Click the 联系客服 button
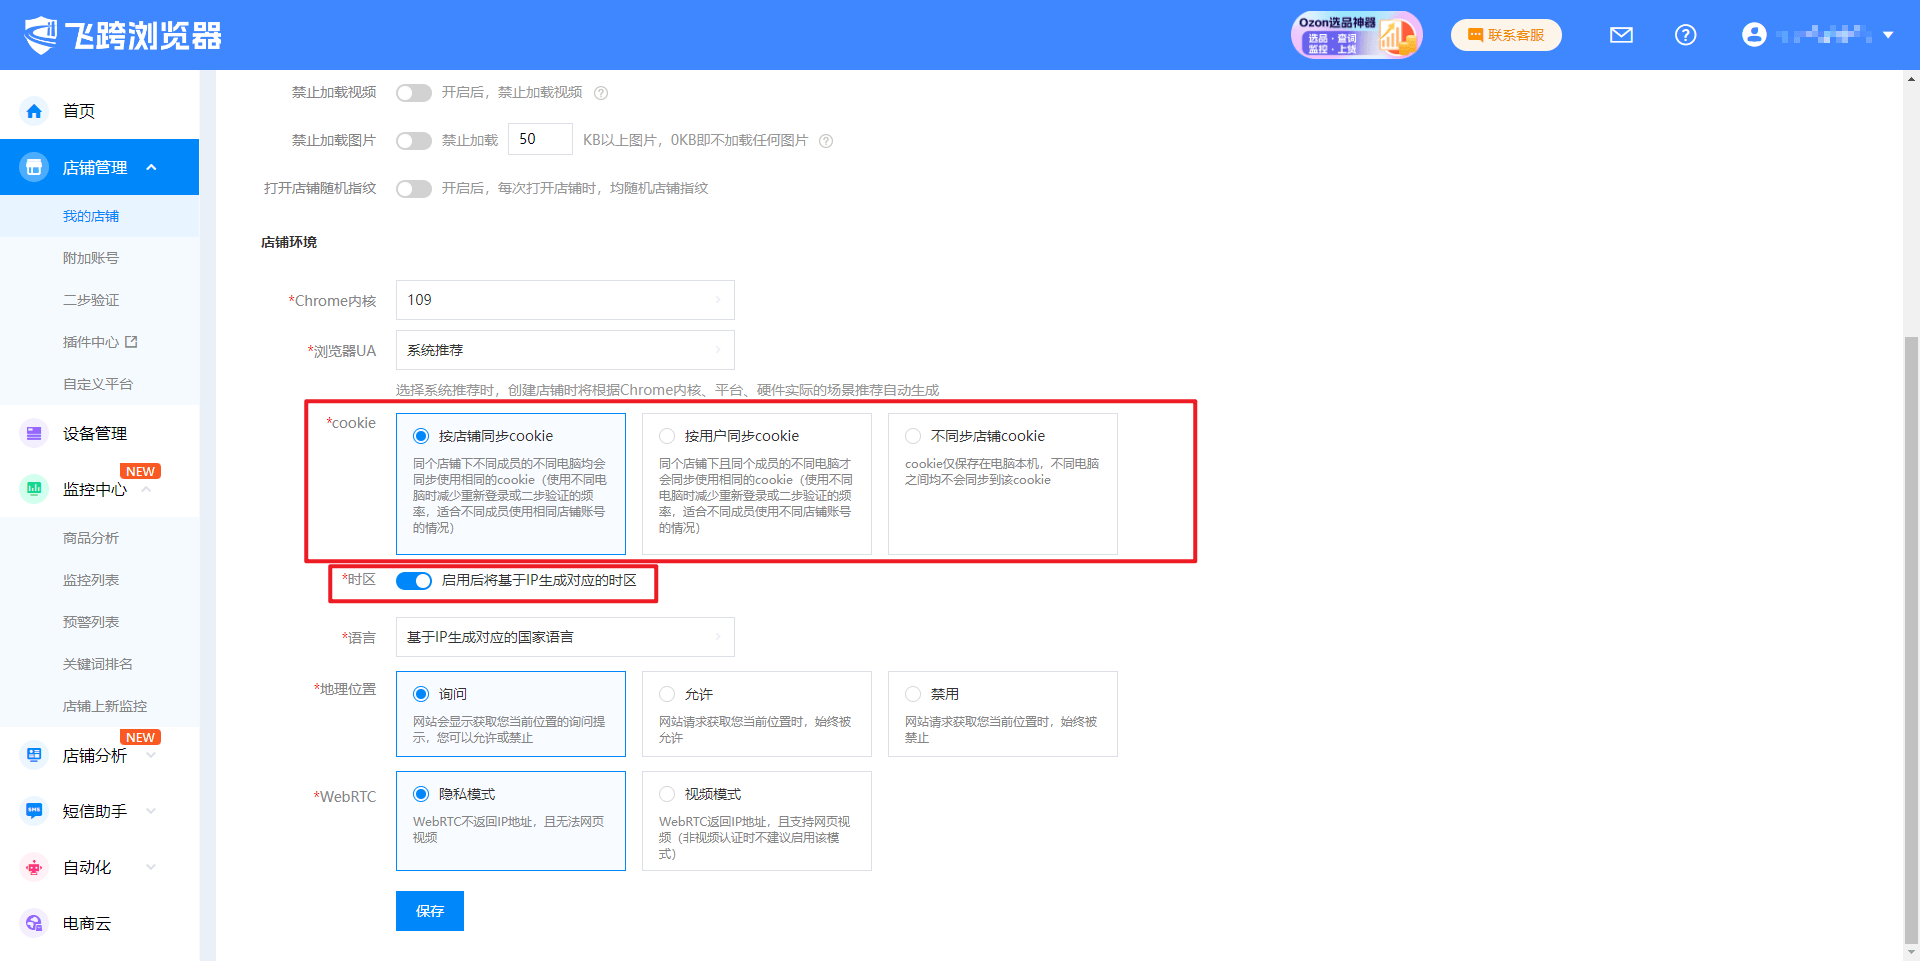The height and width of the screenshot is (961, 1920). (x=1506, y=35)
